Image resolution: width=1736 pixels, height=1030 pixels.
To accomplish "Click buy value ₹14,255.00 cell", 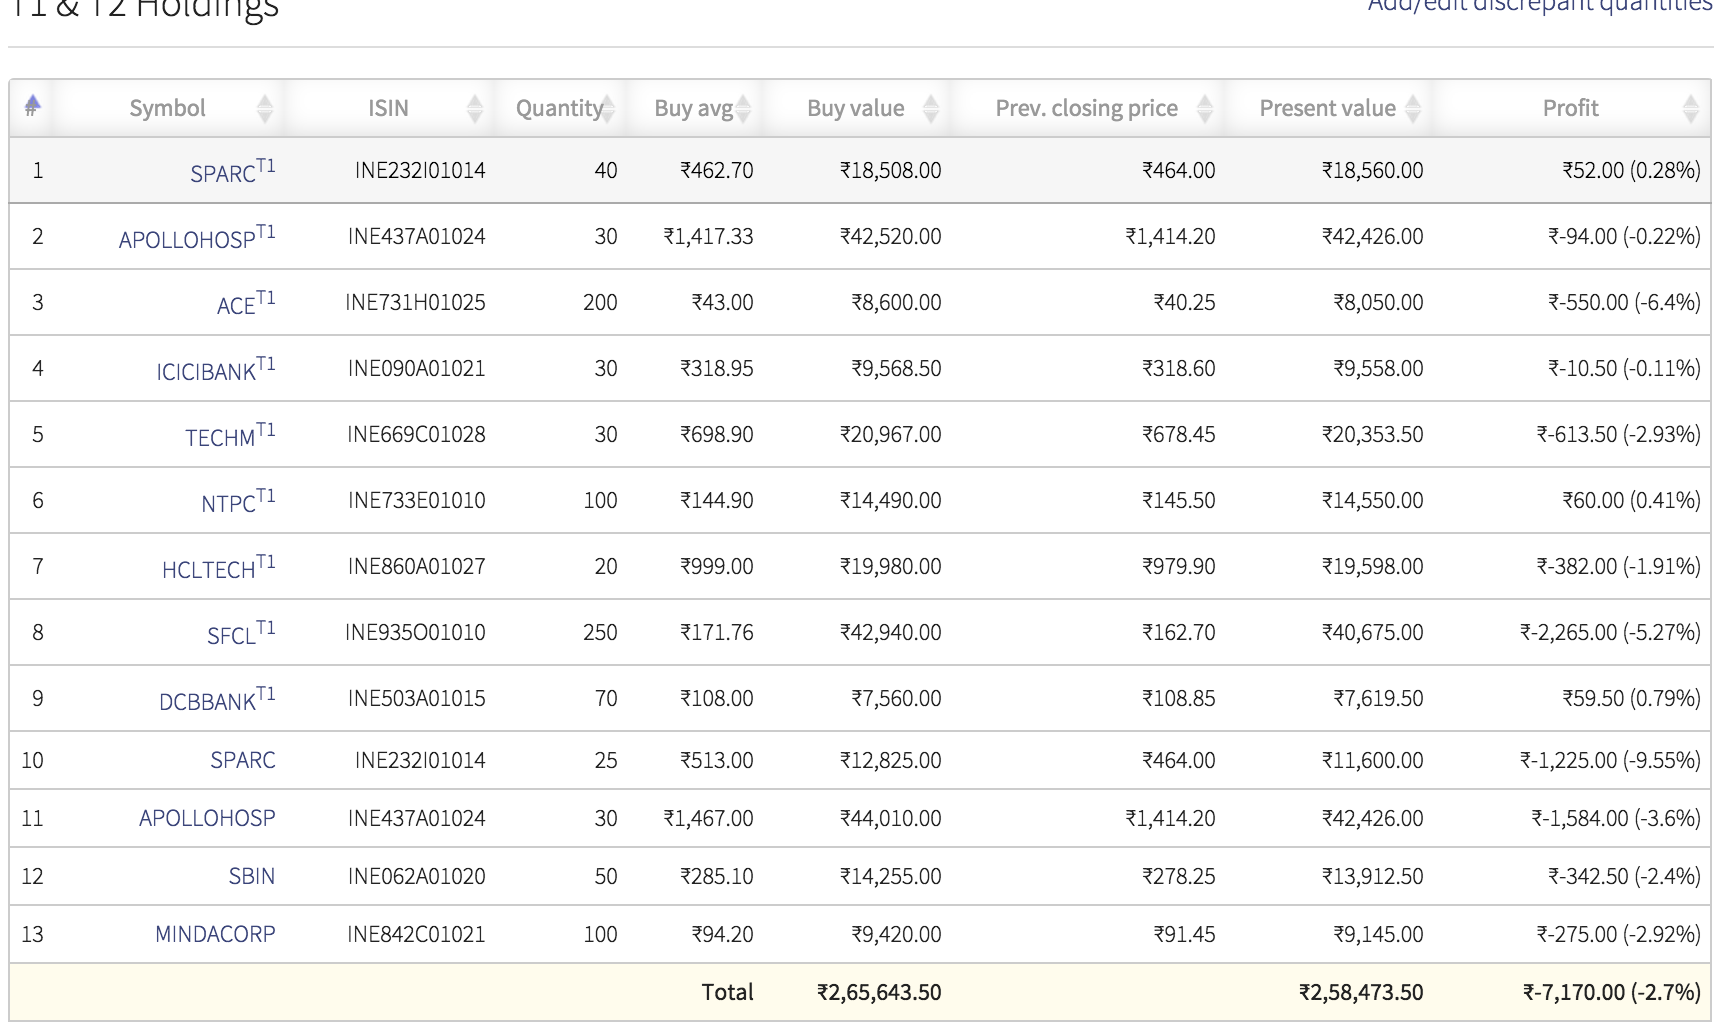I will (890, 876).
